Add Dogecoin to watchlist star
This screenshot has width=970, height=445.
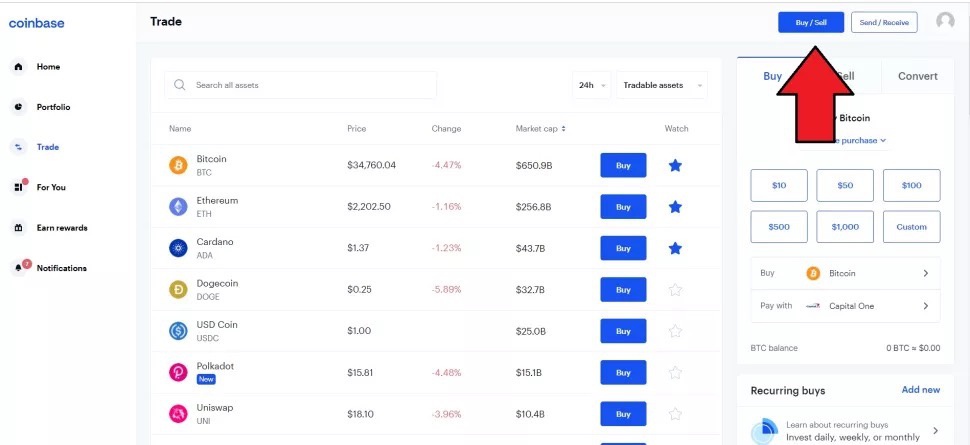(x=676, y=290)
